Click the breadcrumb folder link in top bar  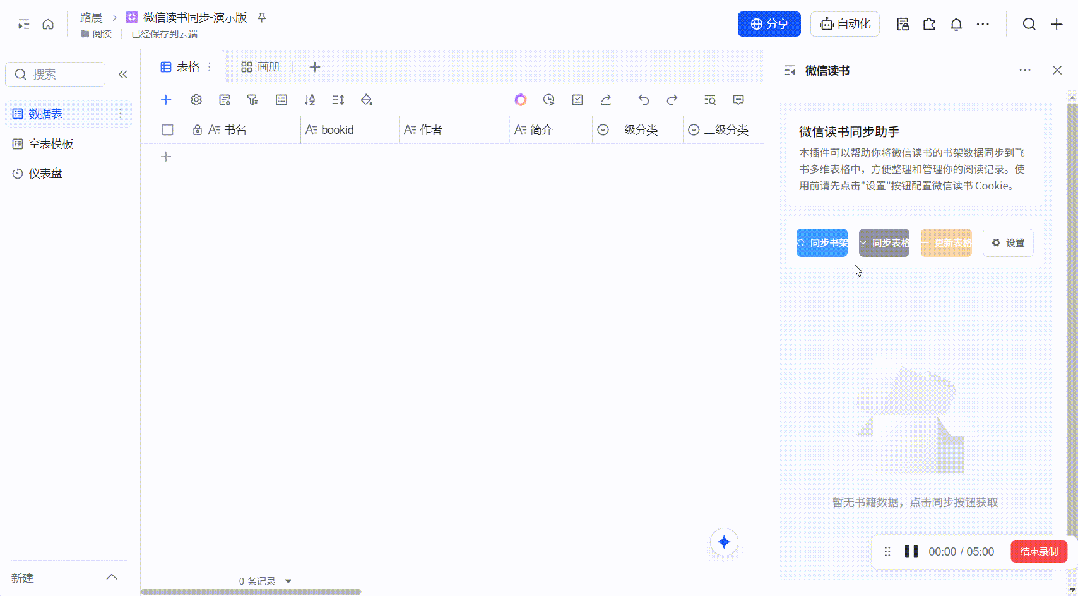coord(96,34)
